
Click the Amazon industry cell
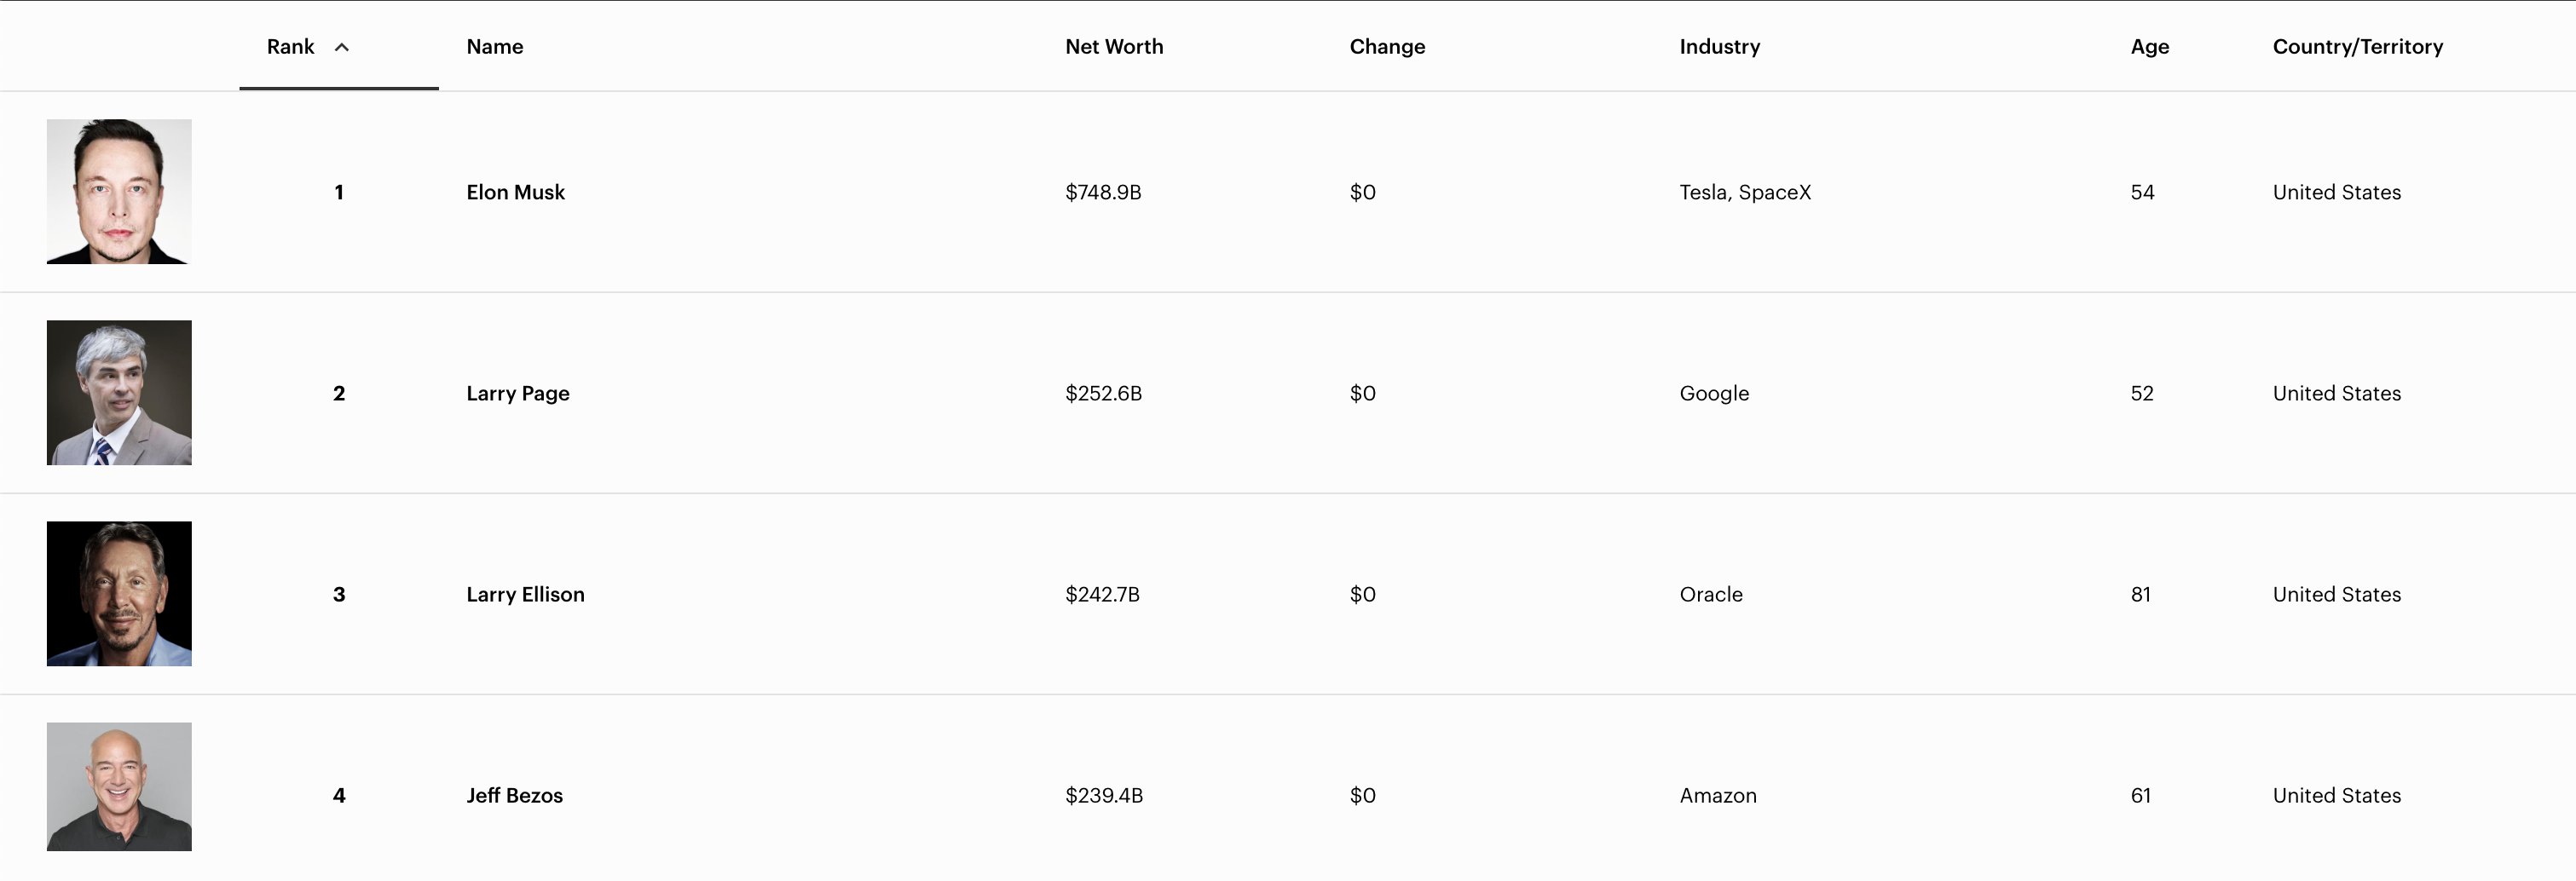pyautogui.click(x=1717, y=795)
